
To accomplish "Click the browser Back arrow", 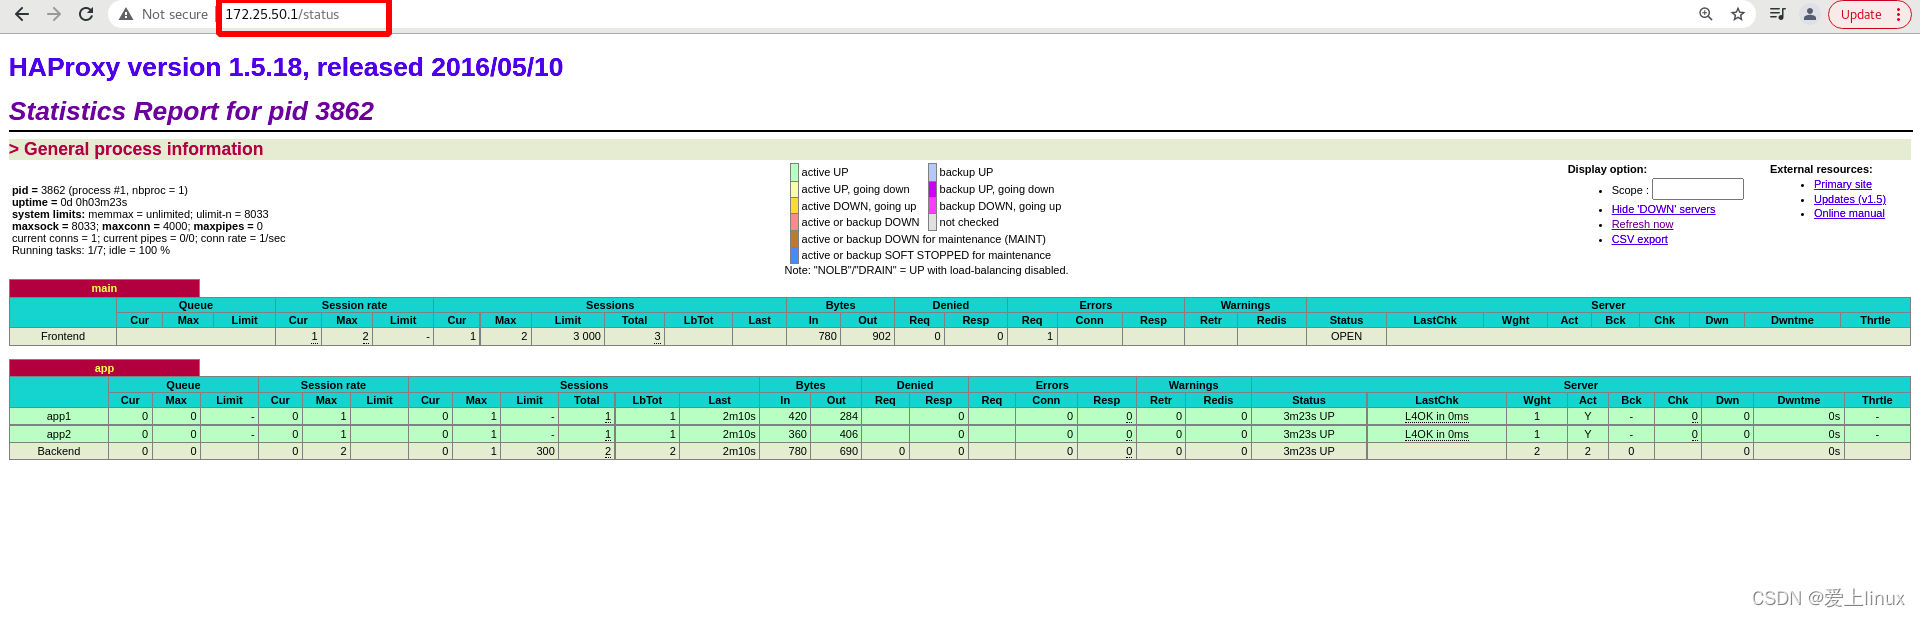I will [22, 14].
